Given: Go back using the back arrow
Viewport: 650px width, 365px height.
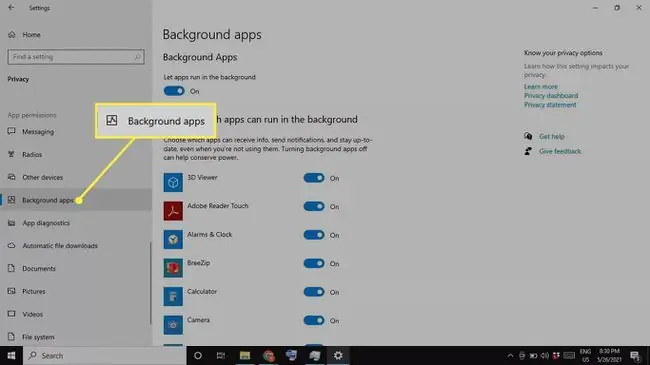Looking at the screenshot, I should coord(11,7).
